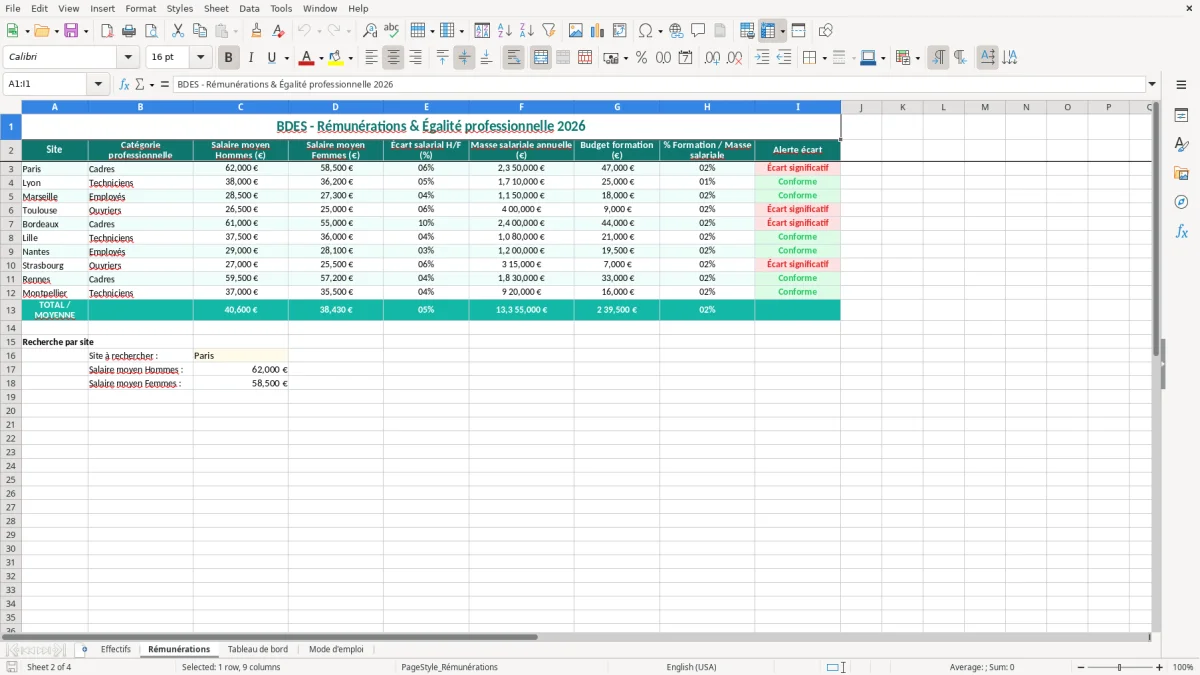
Task: Open sidebar Navigator compass icon
Action: [1181, 202]
